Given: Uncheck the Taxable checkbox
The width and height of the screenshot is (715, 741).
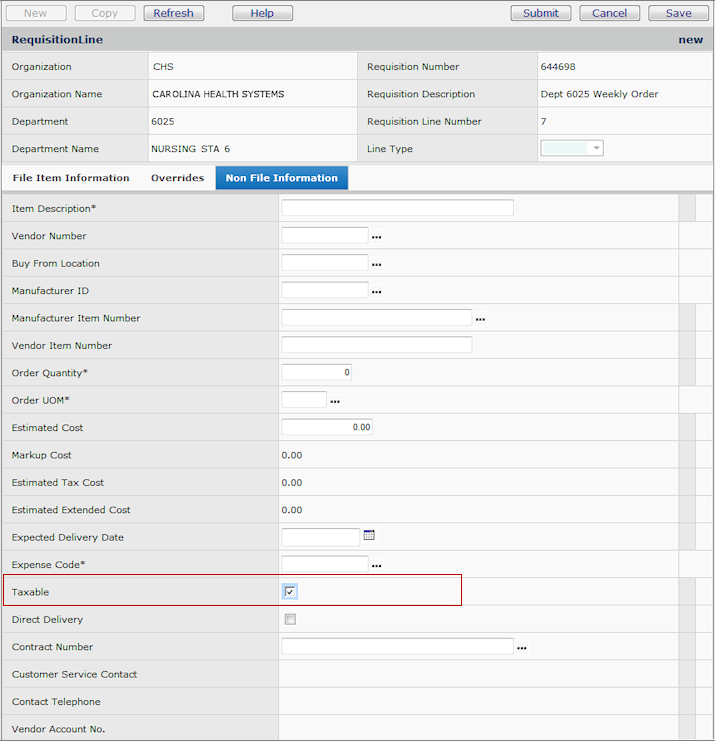Looking at the screenshot, I should pyautogui.click(x=290, y=592).
